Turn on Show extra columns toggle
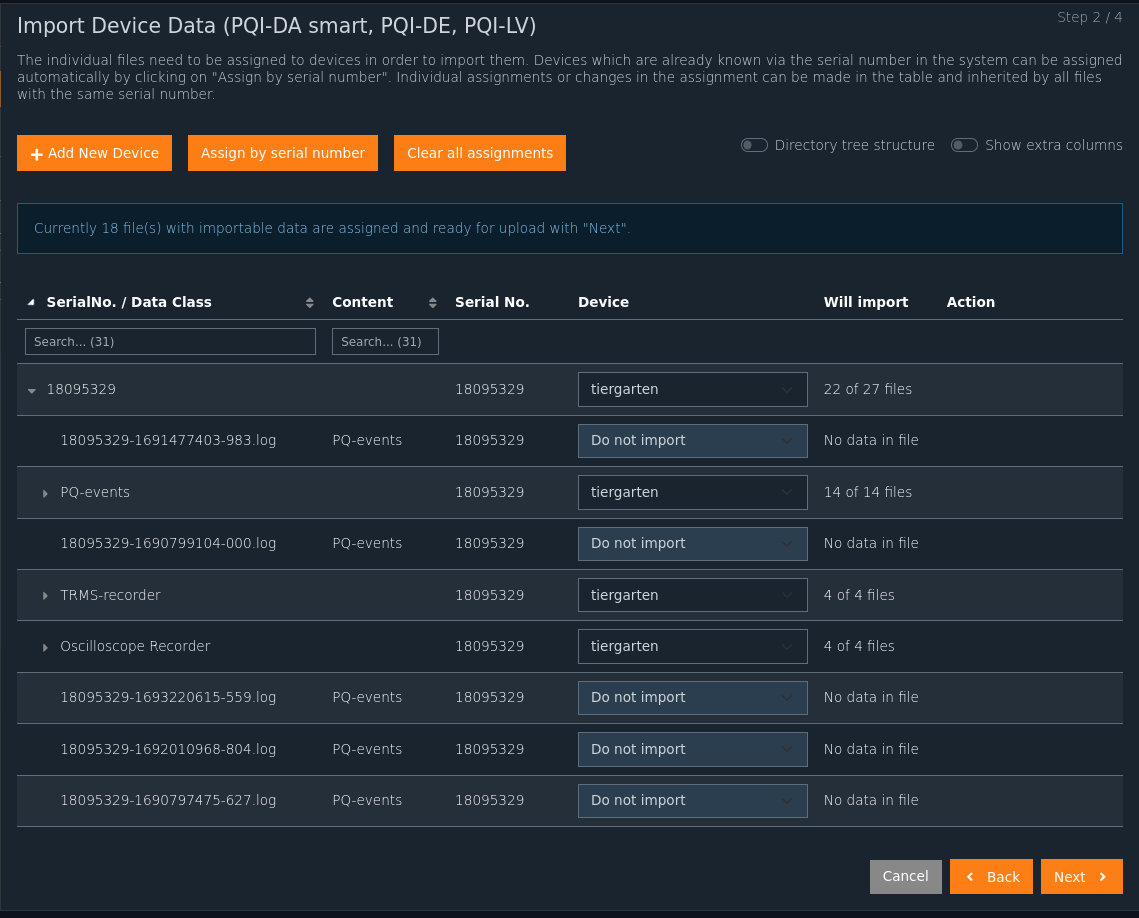Screen dimensions: 1139x918 pyautogui.click(x=964, y=145)
